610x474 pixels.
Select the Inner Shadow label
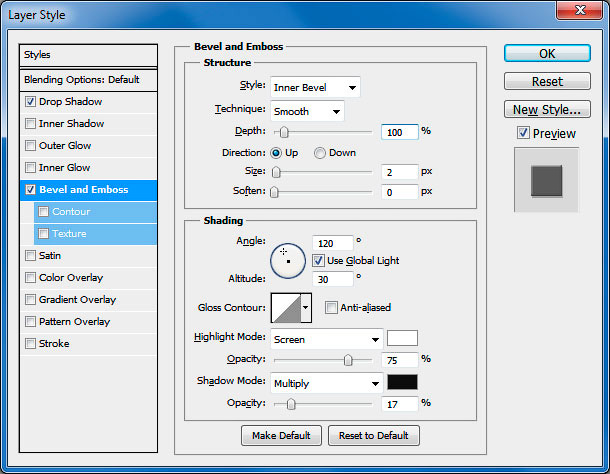click(72, 123)
